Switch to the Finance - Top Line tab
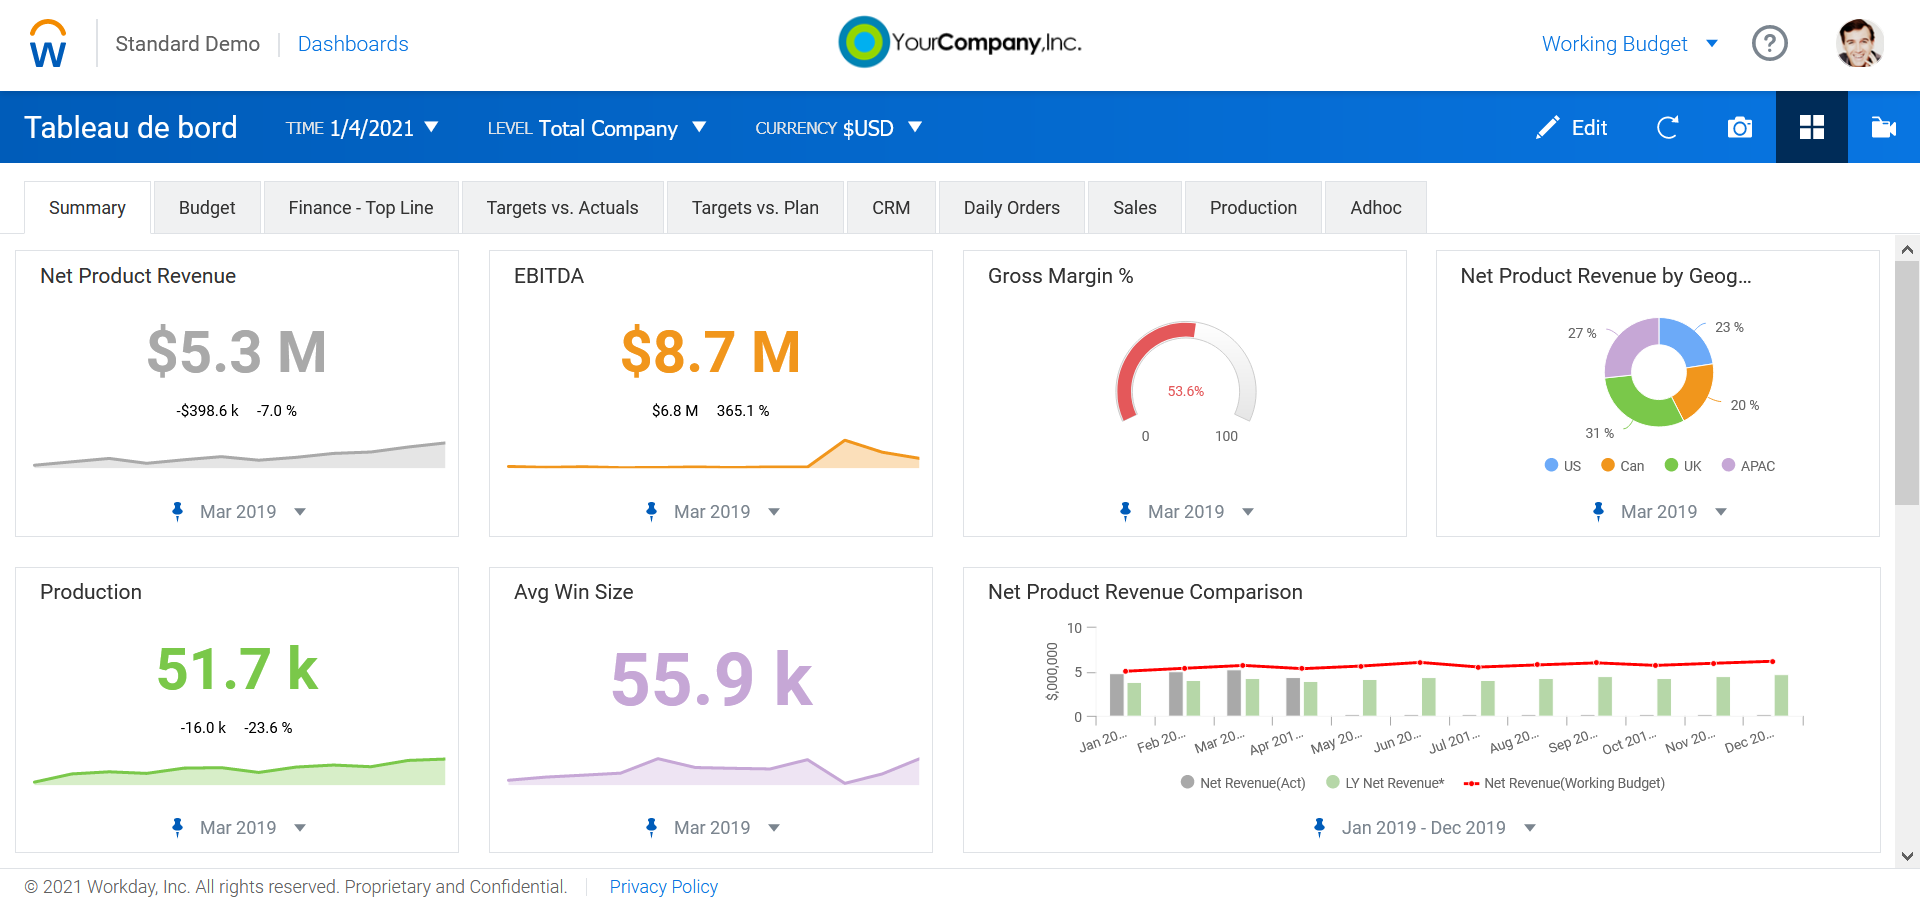1920x901 pixels. (x=361, y=207)
